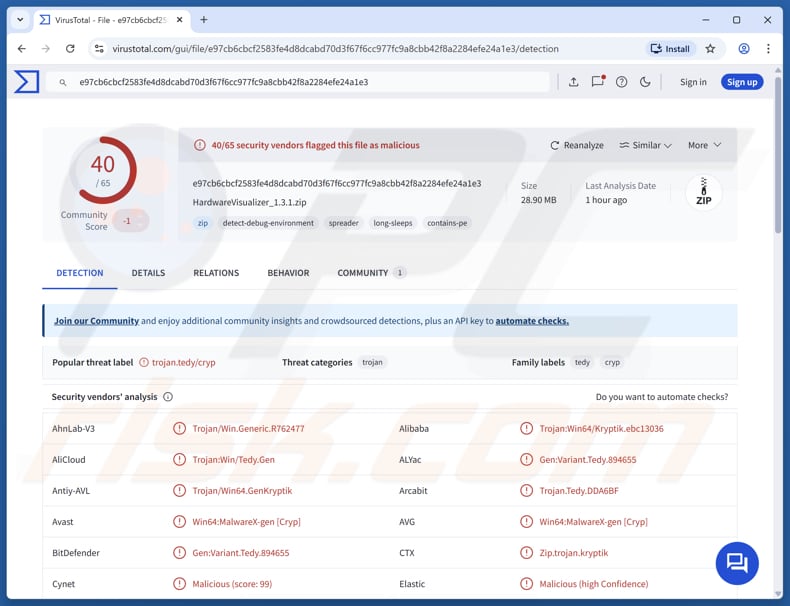Click the Sign up button
Screen dimensions: 790x606
[x=742, y=82]
